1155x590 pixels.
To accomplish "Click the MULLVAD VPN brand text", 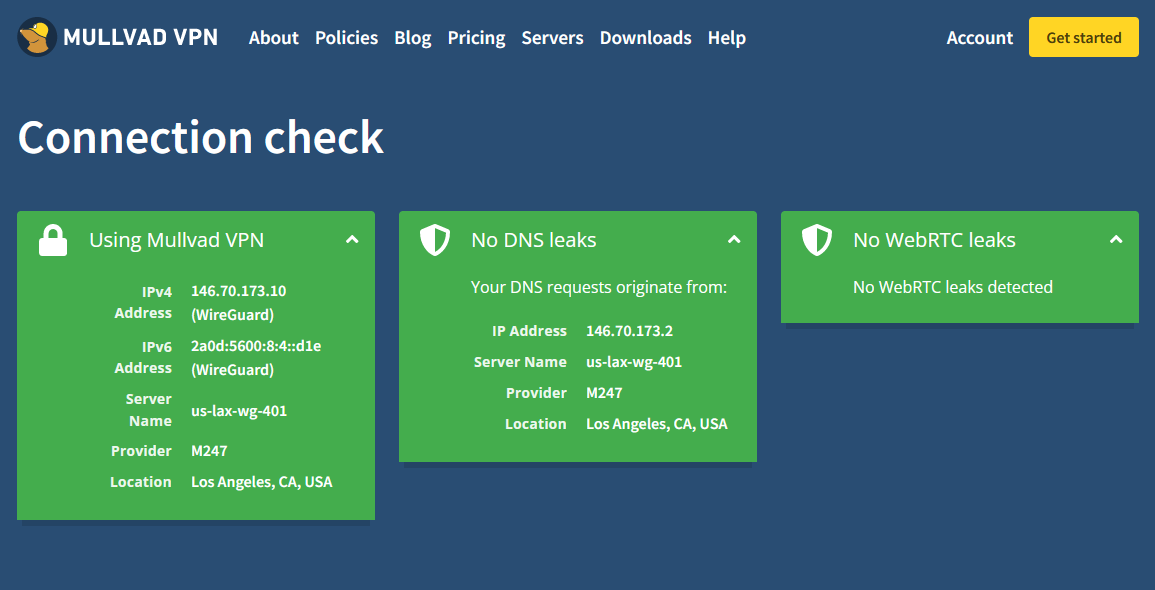I will 141,38.
